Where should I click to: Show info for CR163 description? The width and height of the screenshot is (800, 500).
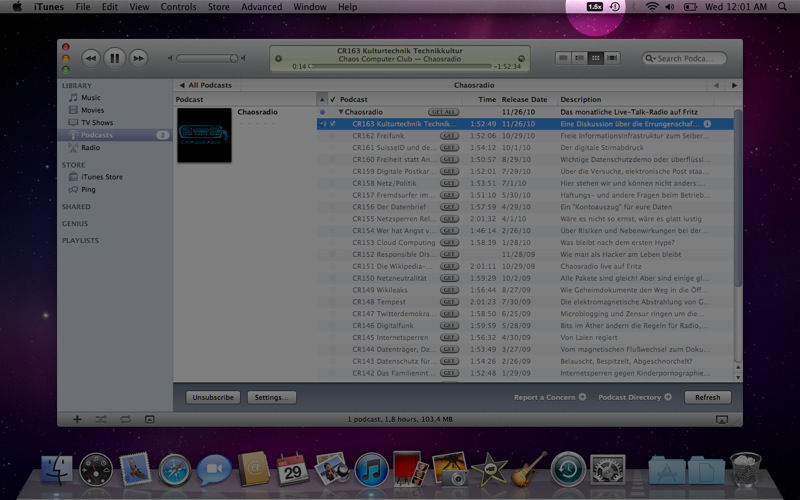click(707, 124)
